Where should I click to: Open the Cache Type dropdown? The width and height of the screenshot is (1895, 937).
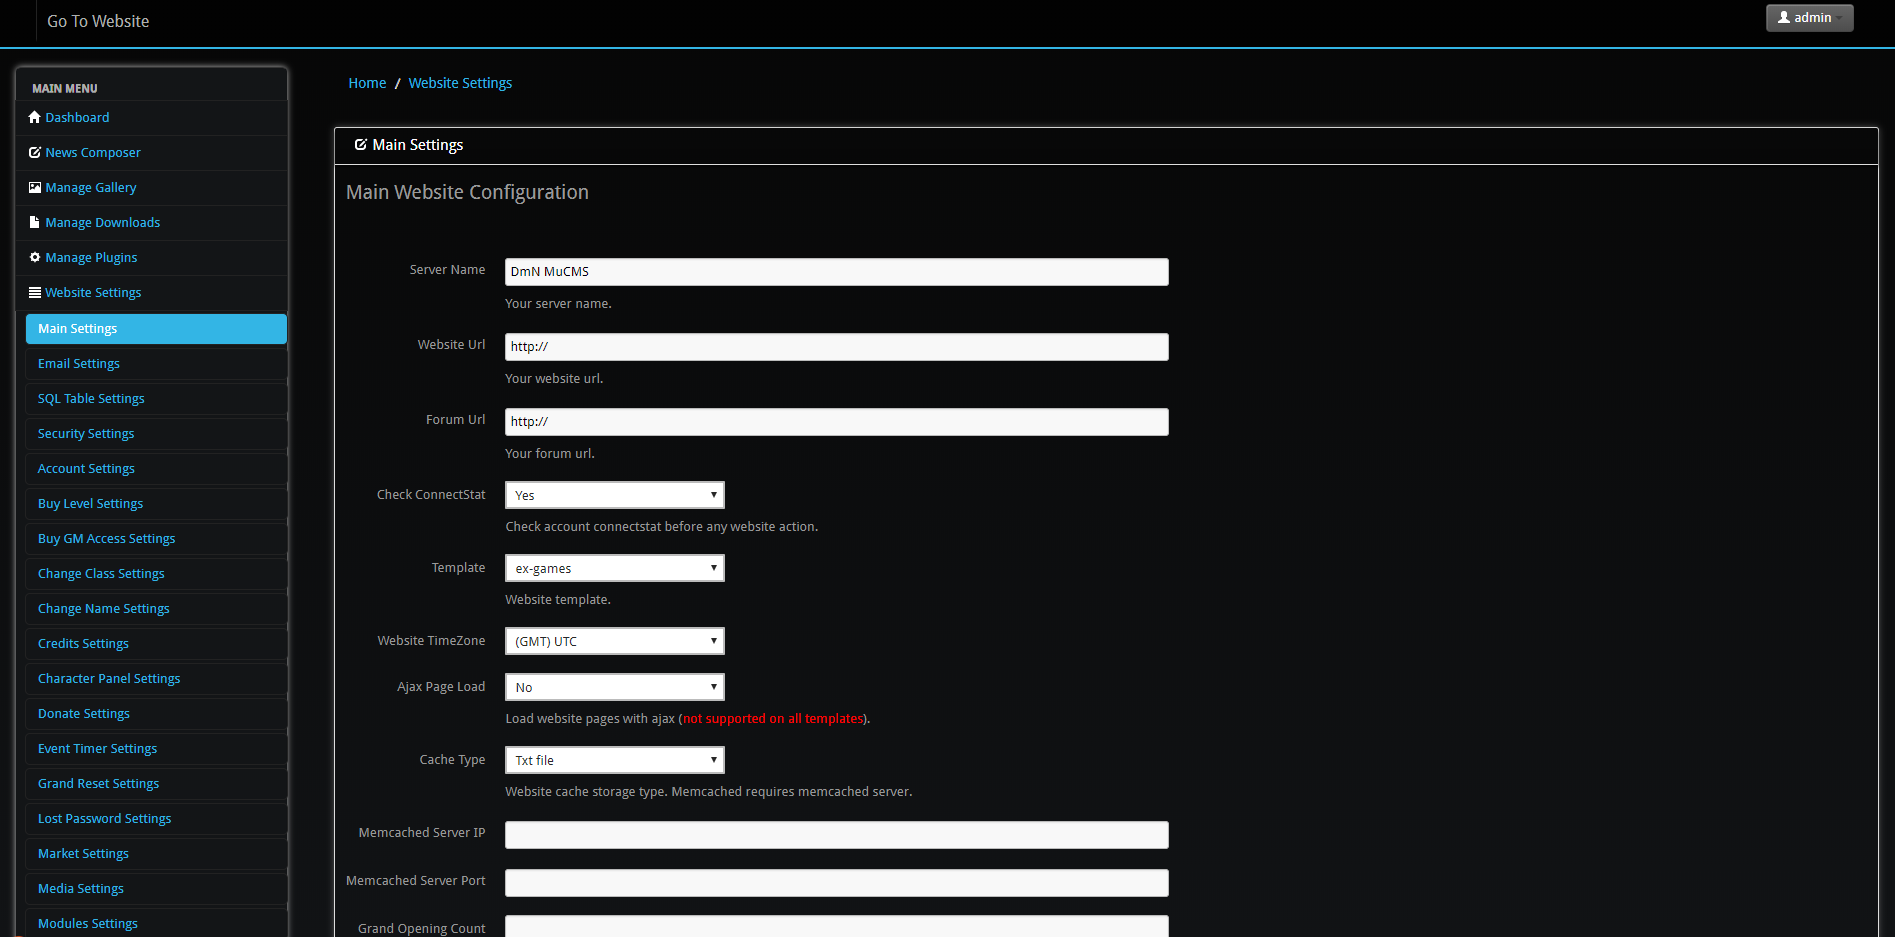point(614,760)
